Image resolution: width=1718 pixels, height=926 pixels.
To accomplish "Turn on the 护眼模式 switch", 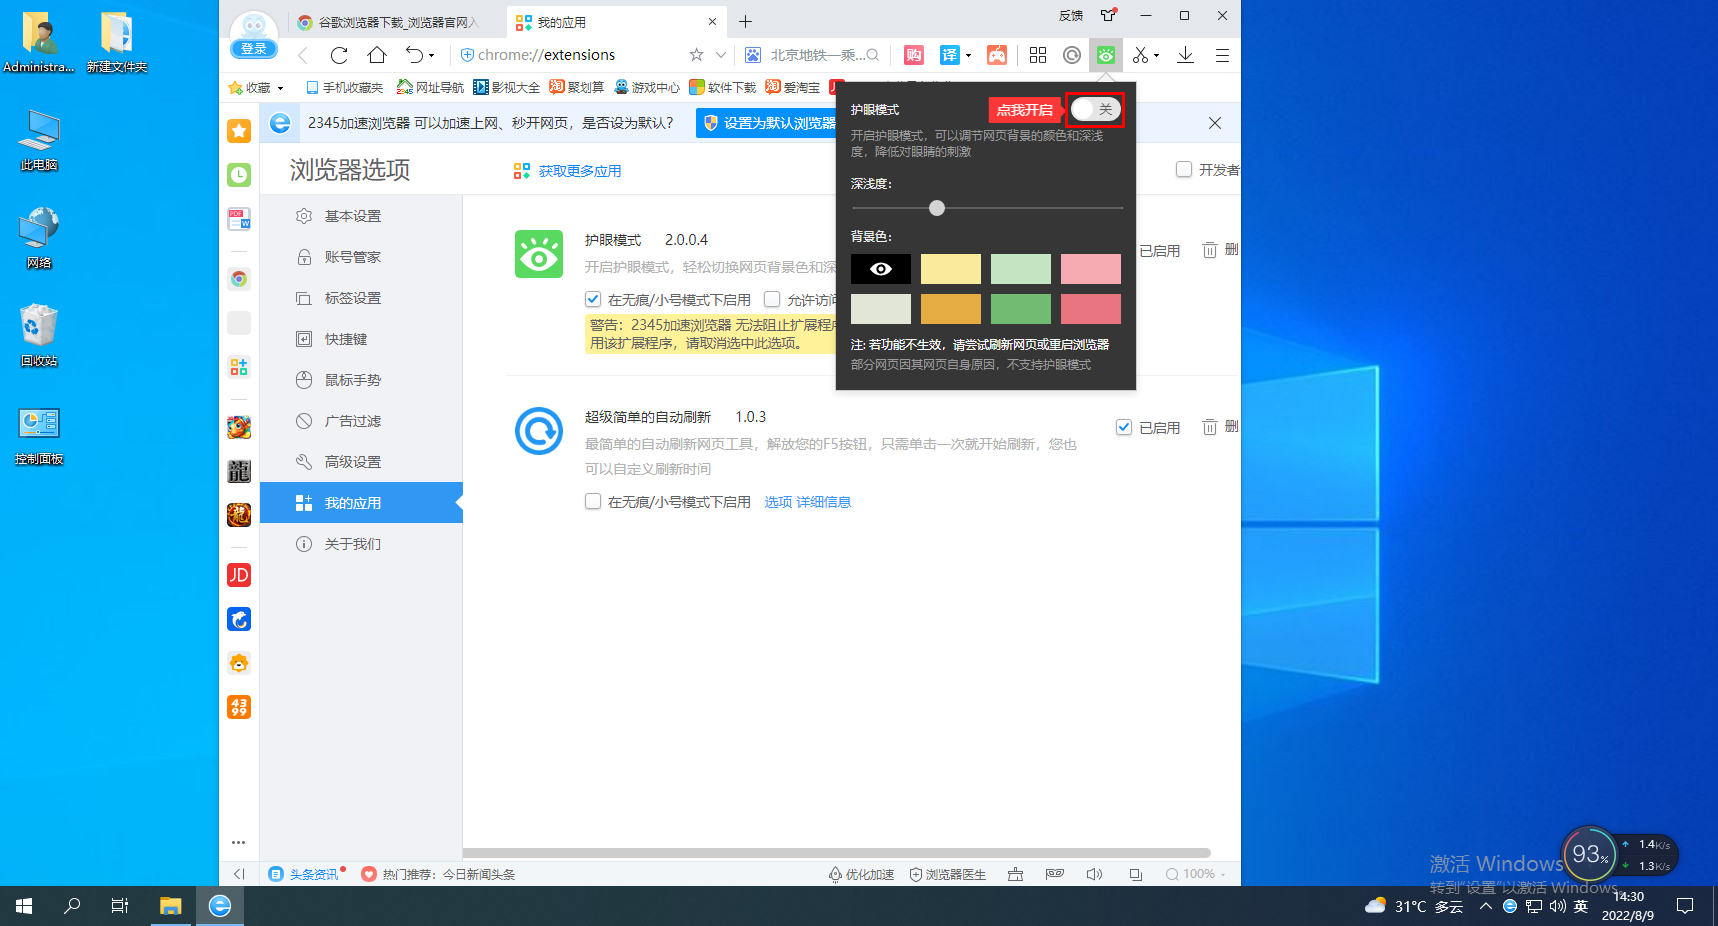I will [1095, 109].
